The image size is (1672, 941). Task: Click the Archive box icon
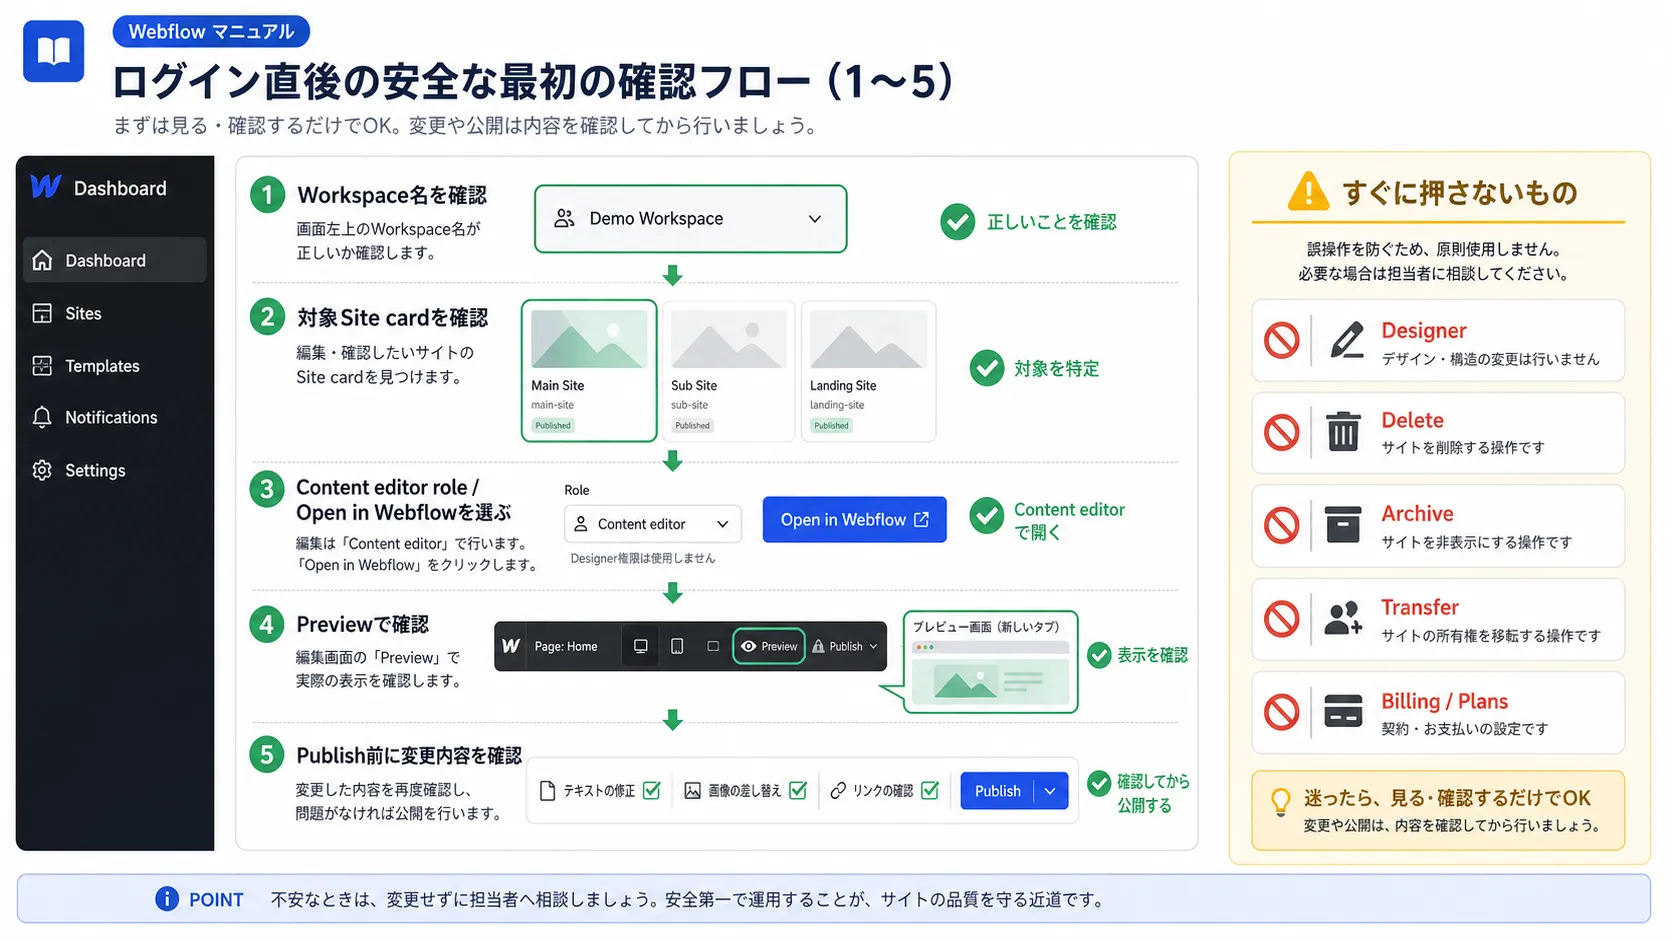1343,525
